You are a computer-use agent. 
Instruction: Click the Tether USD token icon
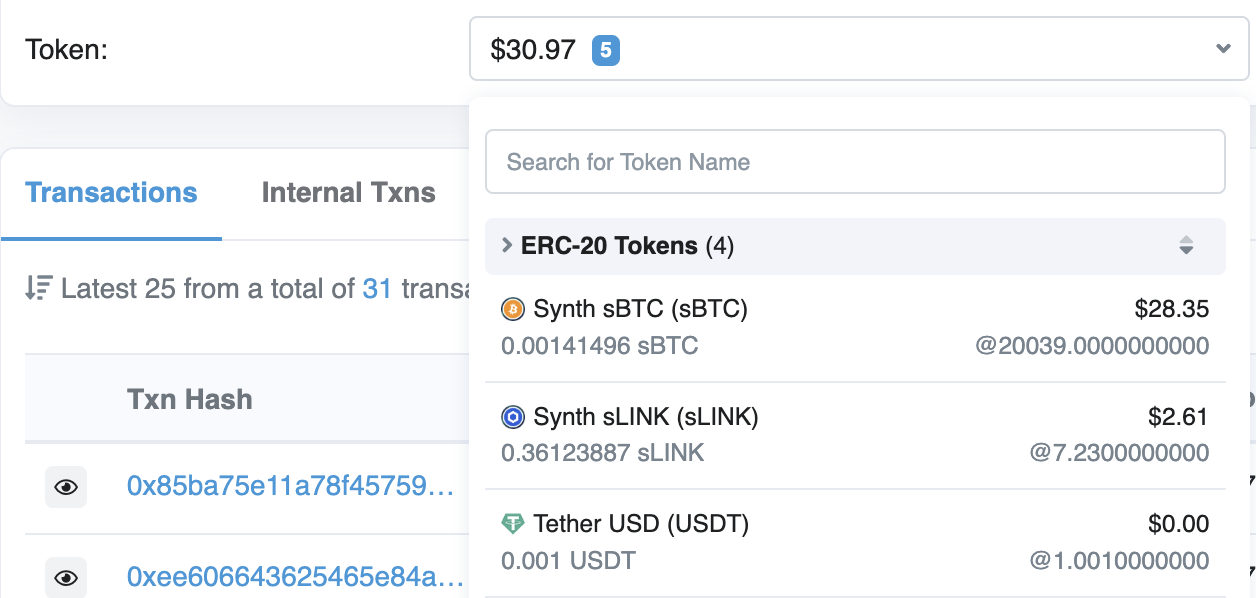point(512,523)
